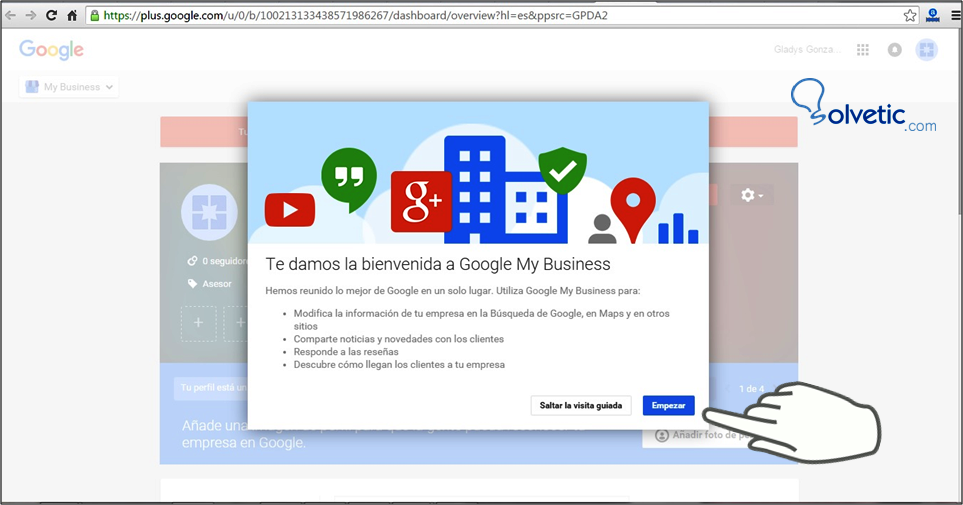Click the Google logo
Screen dimensions: 963x505
(52, 50)
